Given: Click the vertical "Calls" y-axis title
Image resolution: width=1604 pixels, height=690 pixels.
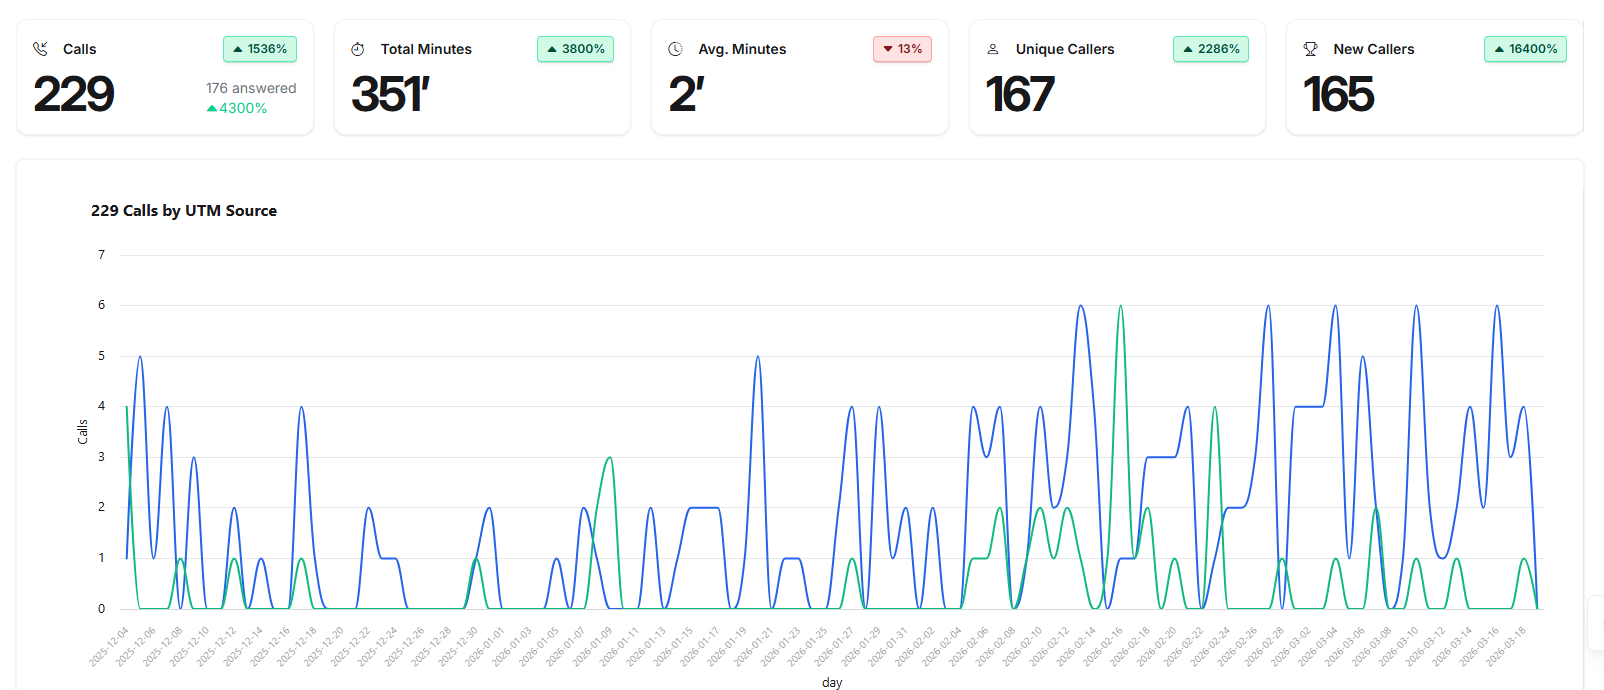Looking at the screenshot, I should pos(83,432).
